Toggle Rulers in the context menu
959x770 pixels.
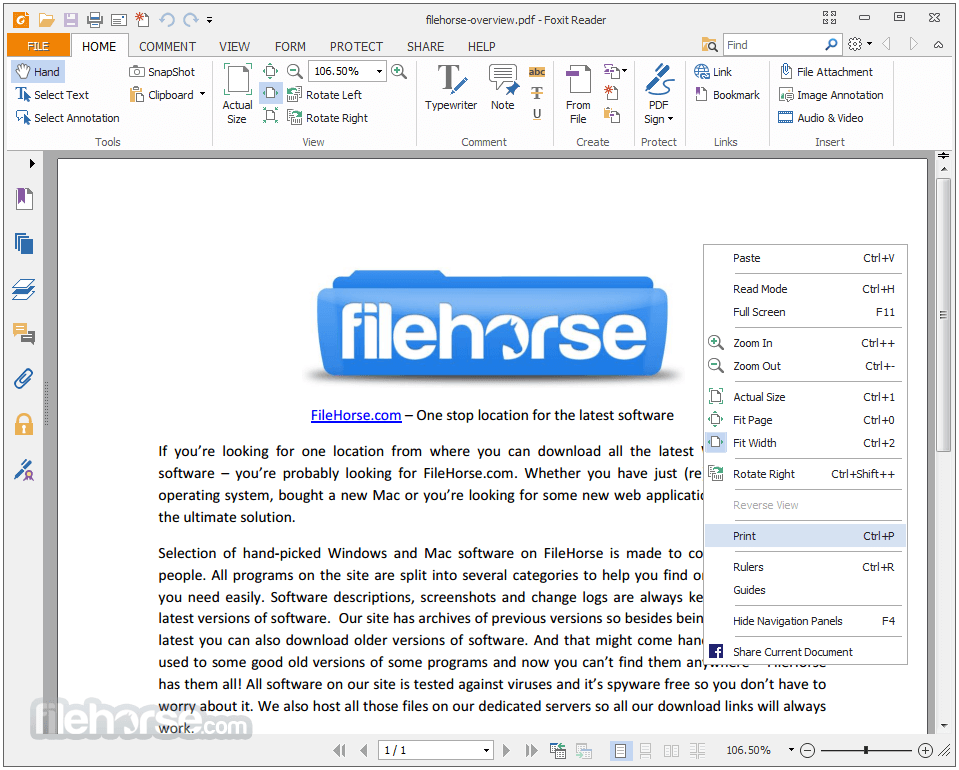click(805, 567)
